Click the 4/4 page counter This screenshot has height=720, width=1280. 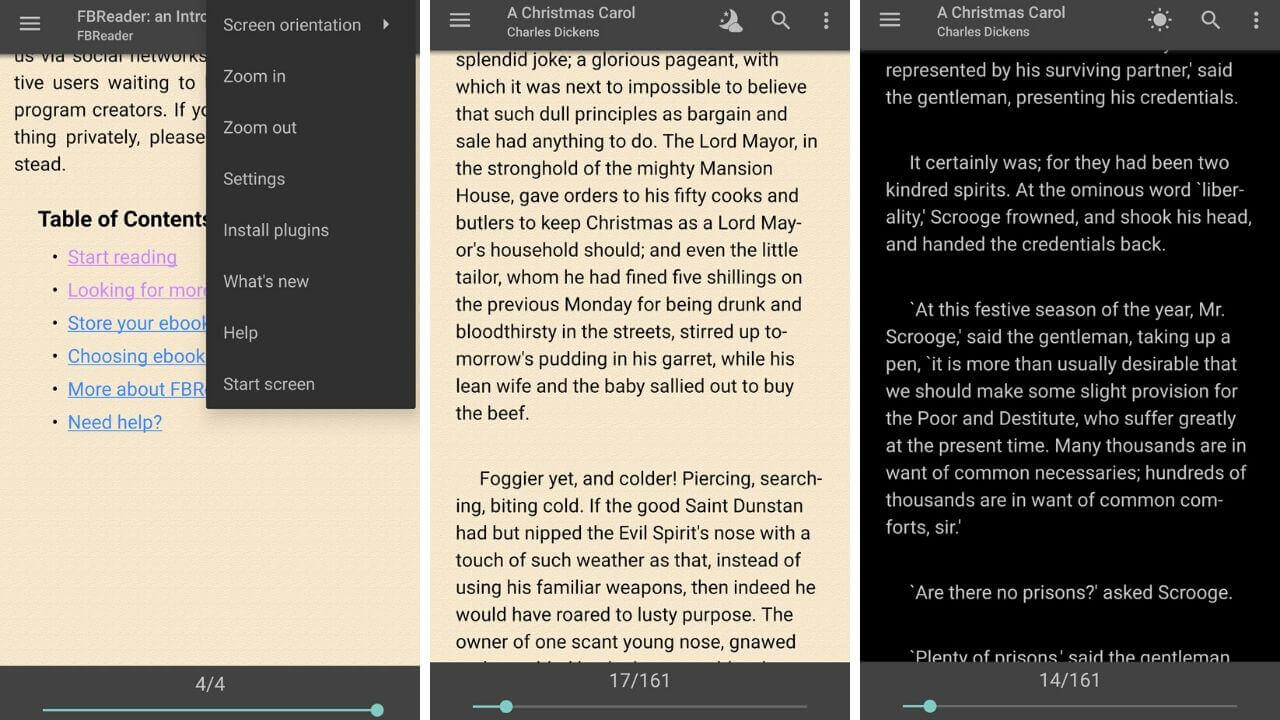pyautogui.click(x=210, y=684)
